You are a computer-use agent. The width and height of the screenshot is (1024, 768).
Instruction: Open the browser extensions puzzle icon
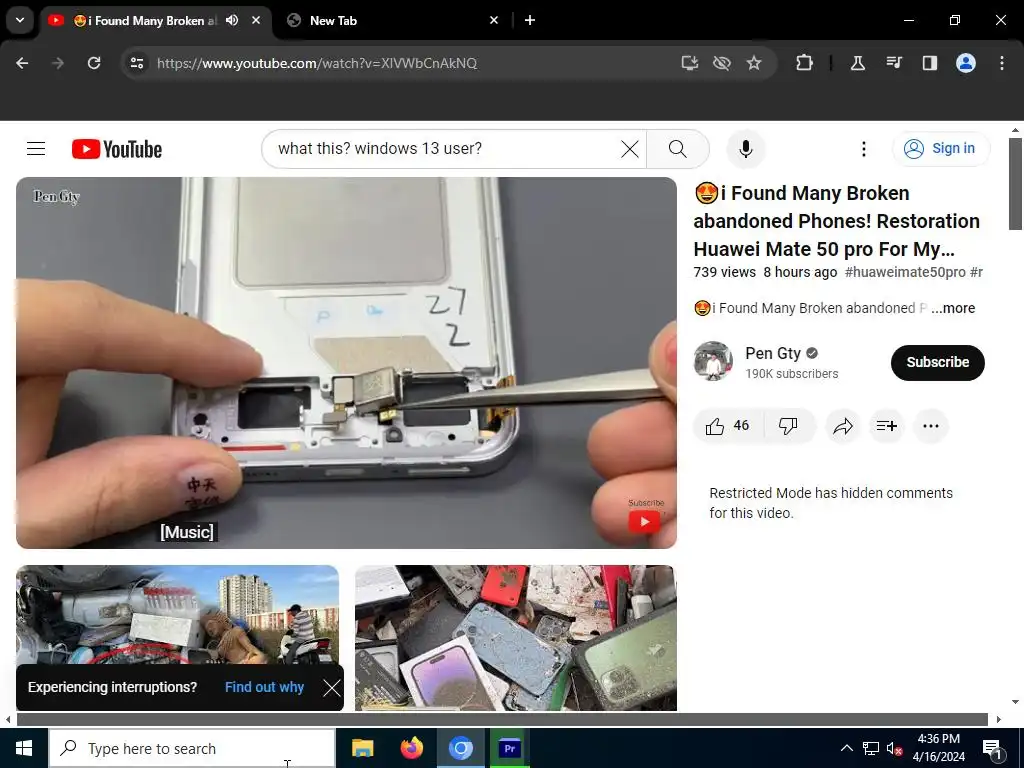coord(805,63)
